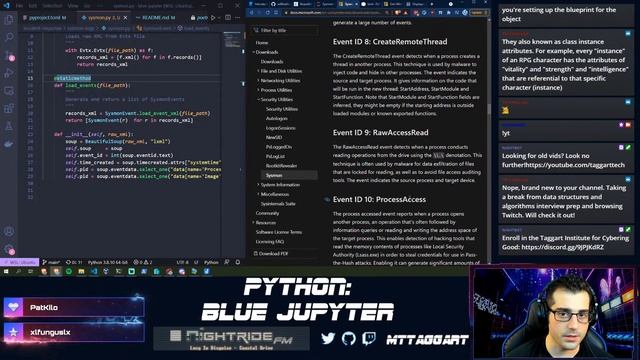Screen dimensions: 640x360
Task: Close the sysmon.py editor tab
Action: pyautogui.click(x=125, y=18)
